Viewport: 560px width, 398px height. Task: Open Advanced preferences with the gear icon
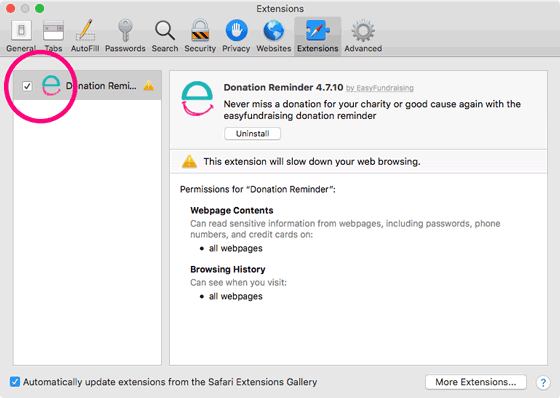click(363, 36)
